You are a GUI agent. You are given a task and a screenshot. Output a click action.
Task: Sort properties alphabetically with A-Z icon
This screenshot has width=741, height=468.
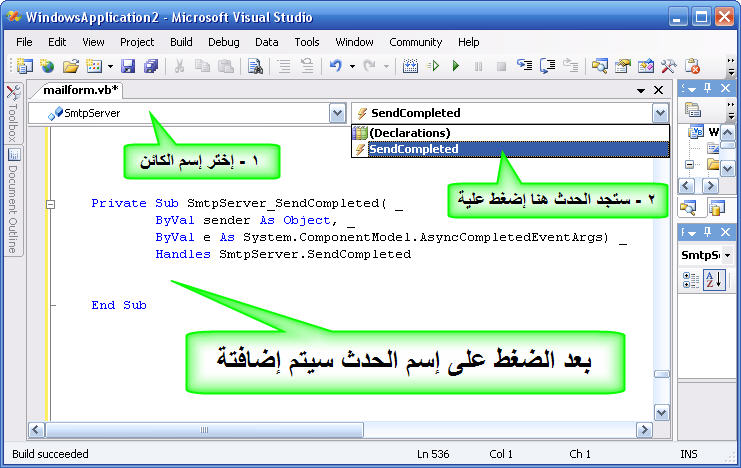coord(714,280)
